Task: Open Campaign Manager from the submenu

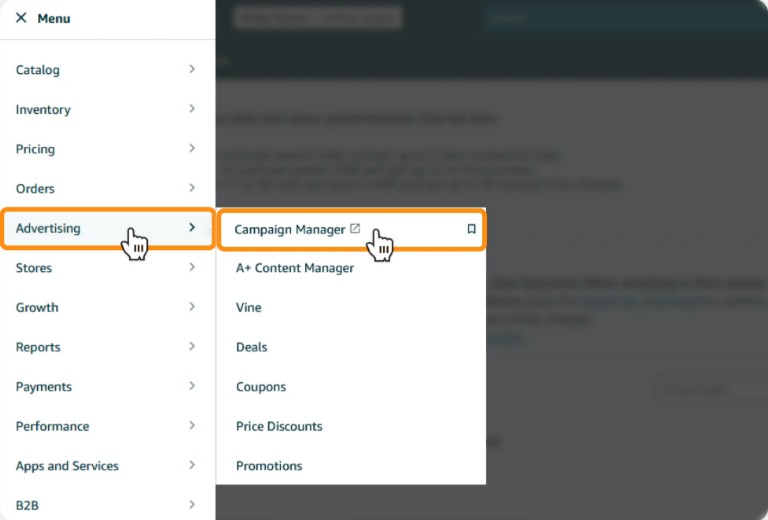Action: point(289,230)
